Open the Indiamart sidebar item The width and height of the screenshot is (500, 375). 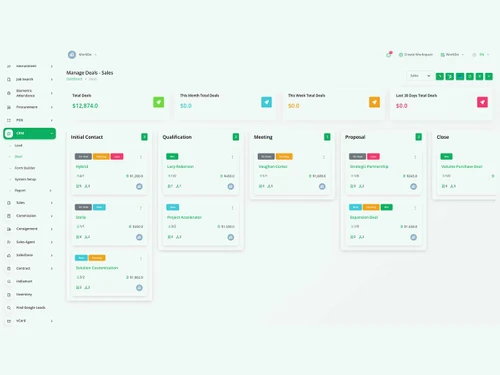point(24,281)
